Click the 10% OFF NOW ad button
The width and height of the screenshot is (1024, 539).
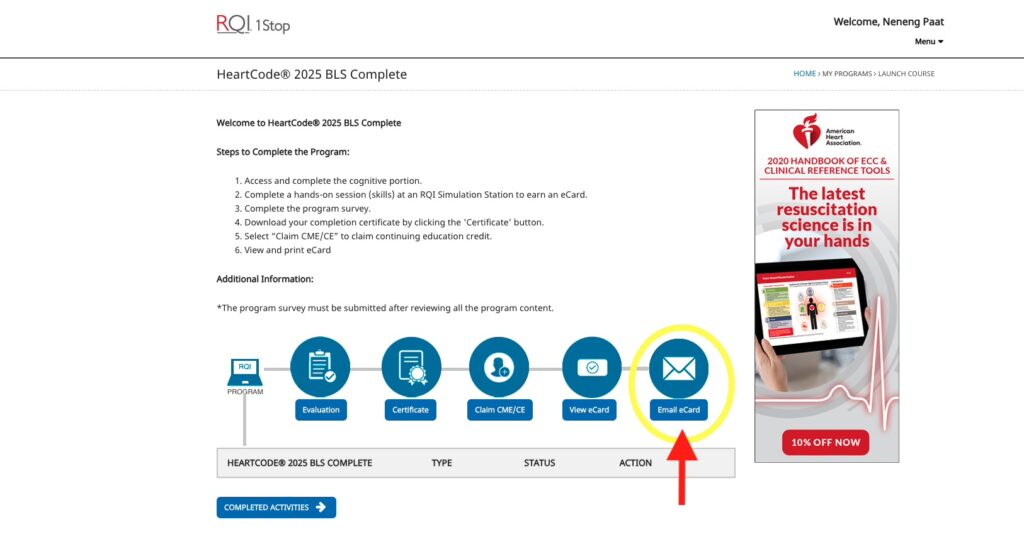pyautogui.click(x=825, y=442)
